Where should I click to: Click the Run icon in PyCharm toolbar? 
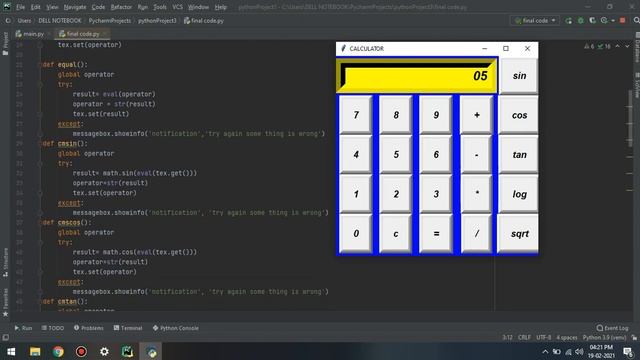click(x=569, y=20)
